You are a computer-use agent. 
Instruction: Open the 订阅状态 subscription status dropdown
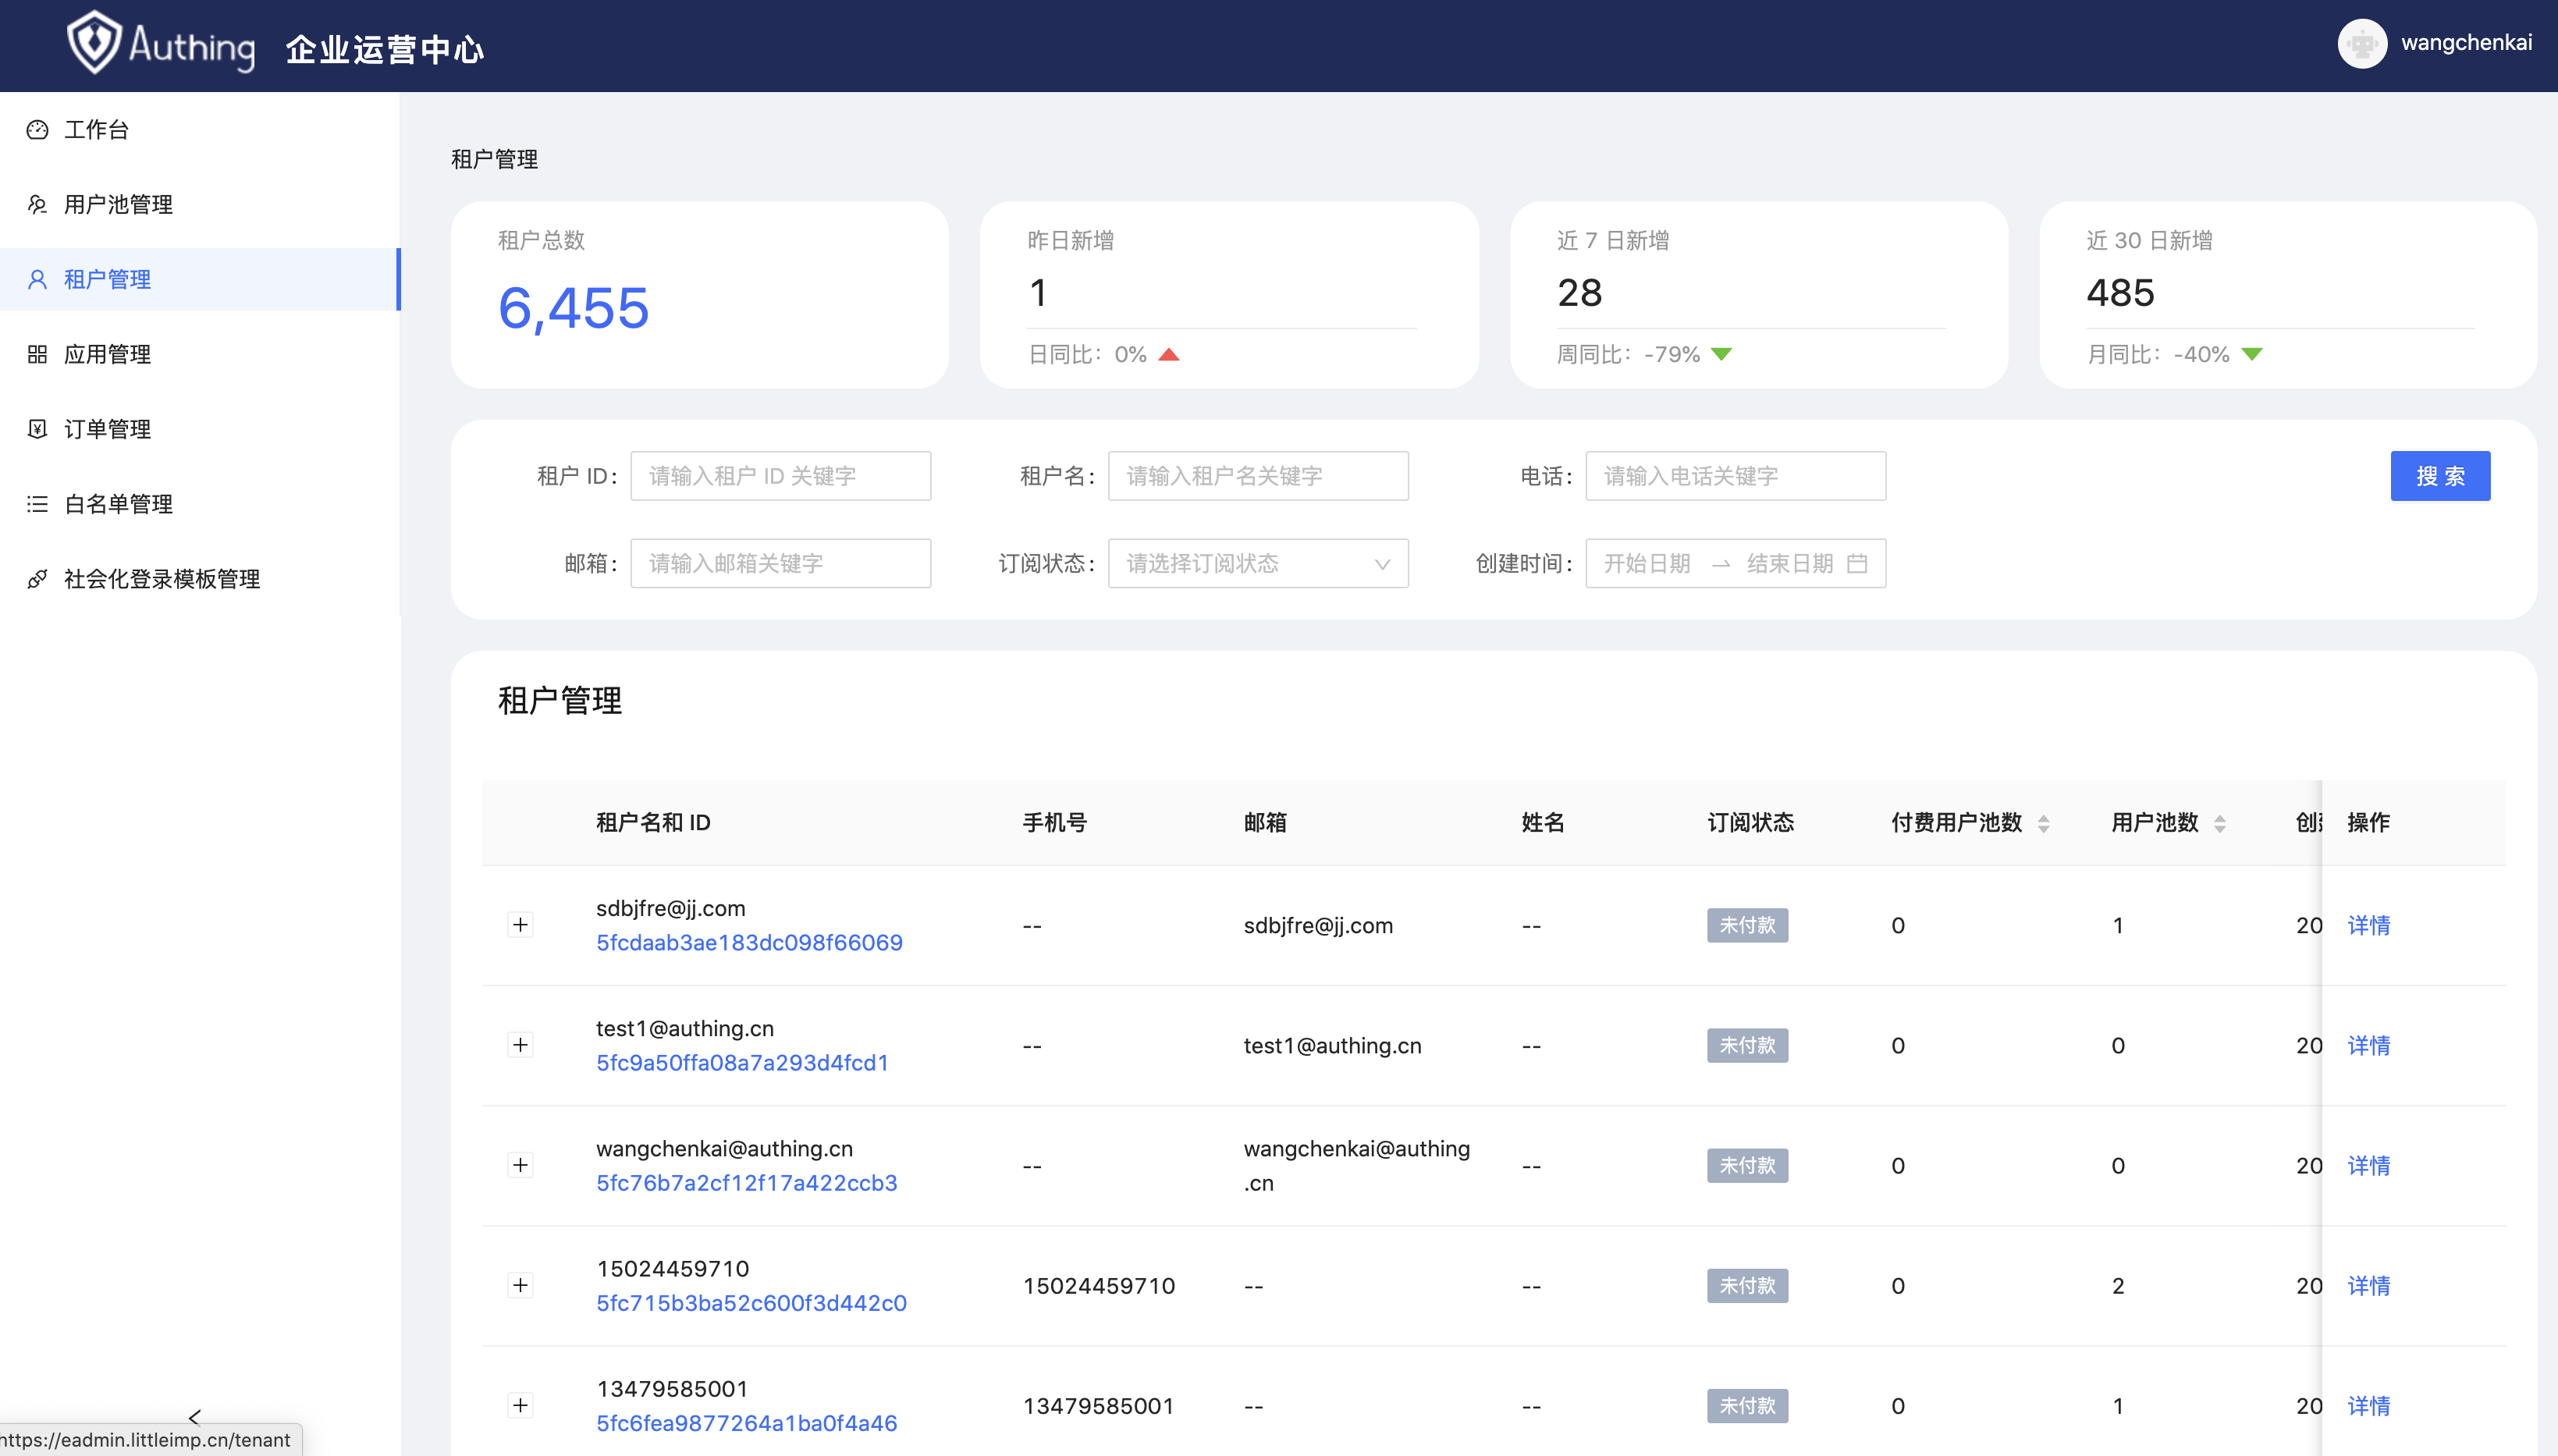[x=1257, y=563]
